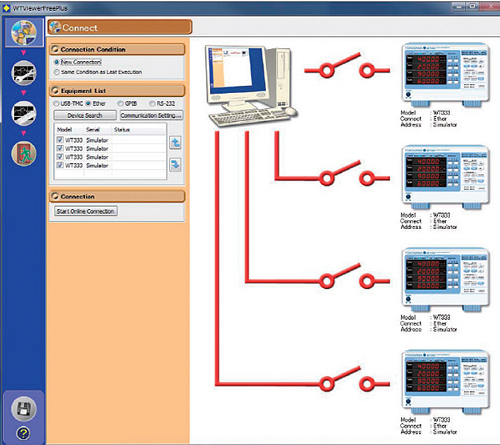Screen dimensions: 500x445
Task: Select the New Connection radio button
Action: click(57, 62)
